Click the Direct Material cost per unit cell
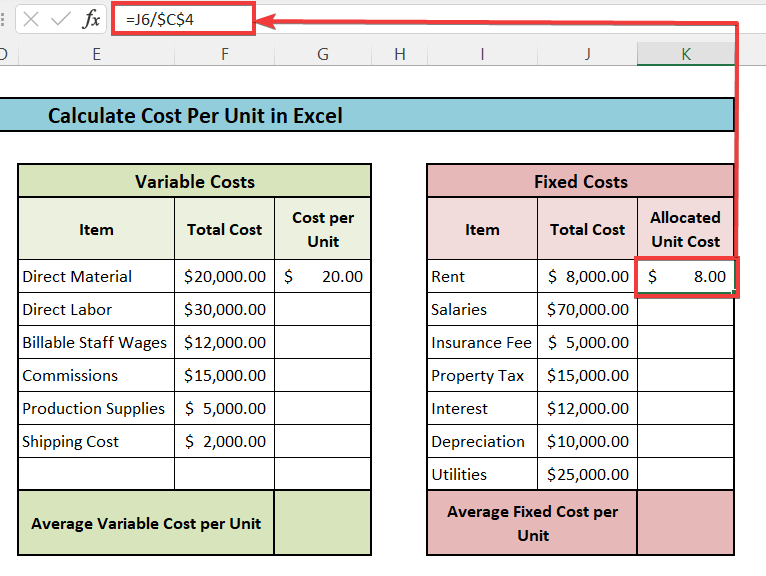The image size is (766, 576). pyautogui.click(x=322, y=277)
